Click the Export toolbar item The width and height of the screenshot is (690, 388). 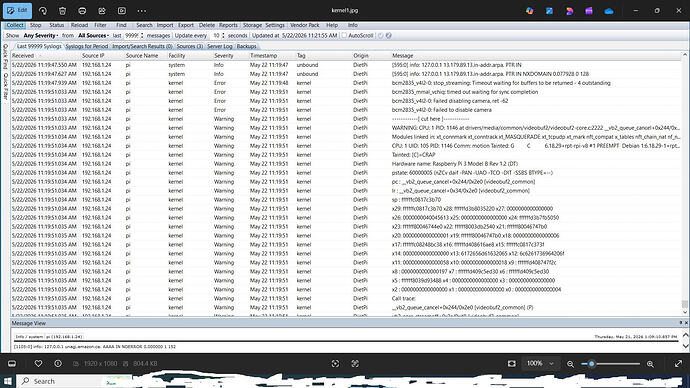[186, 26]
